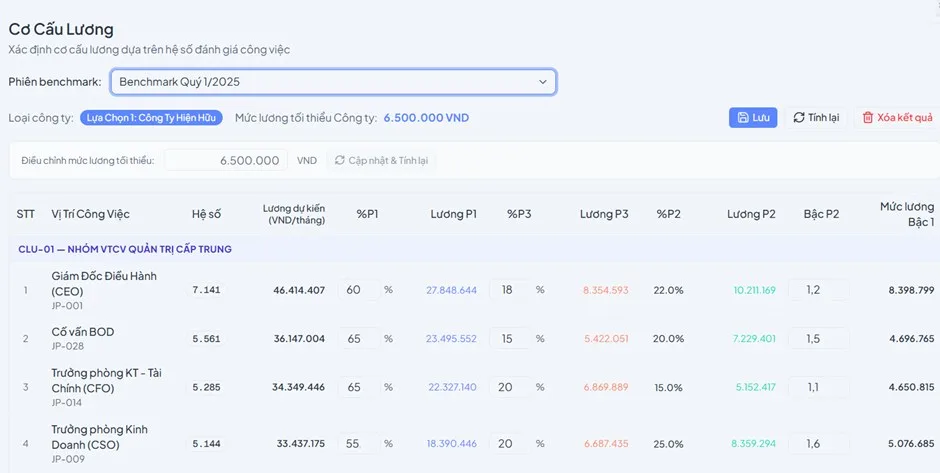Click the Lương P3 value 8.354.593

click(x=605, y=290)
